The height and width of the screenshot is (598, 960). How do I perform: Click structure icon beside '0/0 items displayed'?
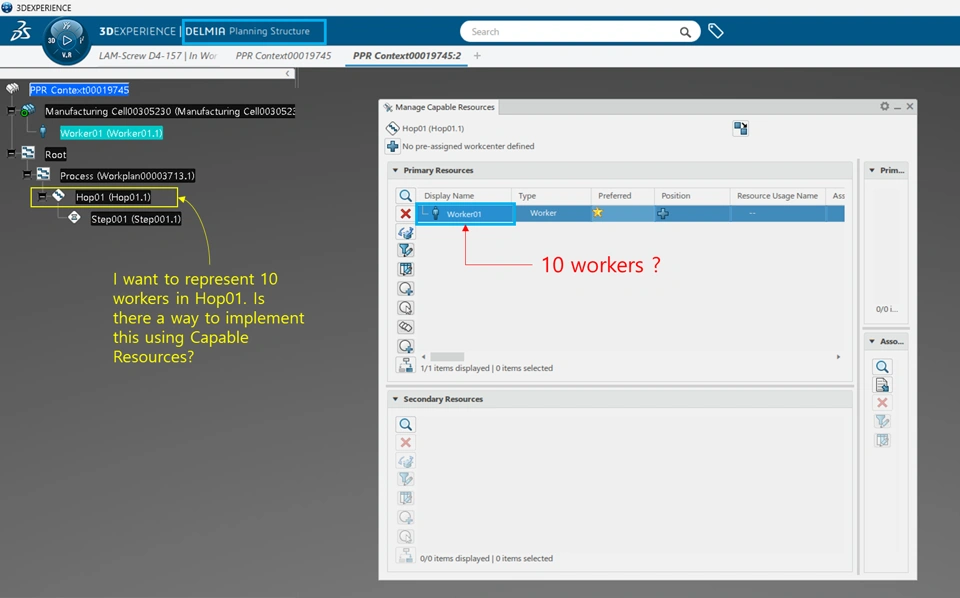pyautogui.click(x=405, y=556)
